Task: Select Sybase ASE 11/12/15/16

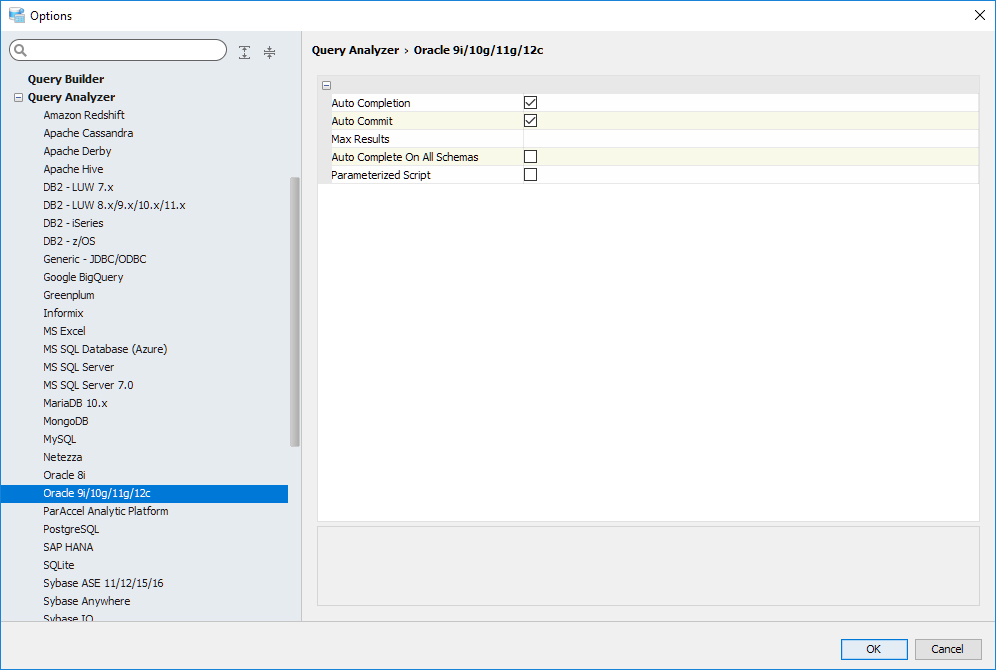Action: coord(103,583)
